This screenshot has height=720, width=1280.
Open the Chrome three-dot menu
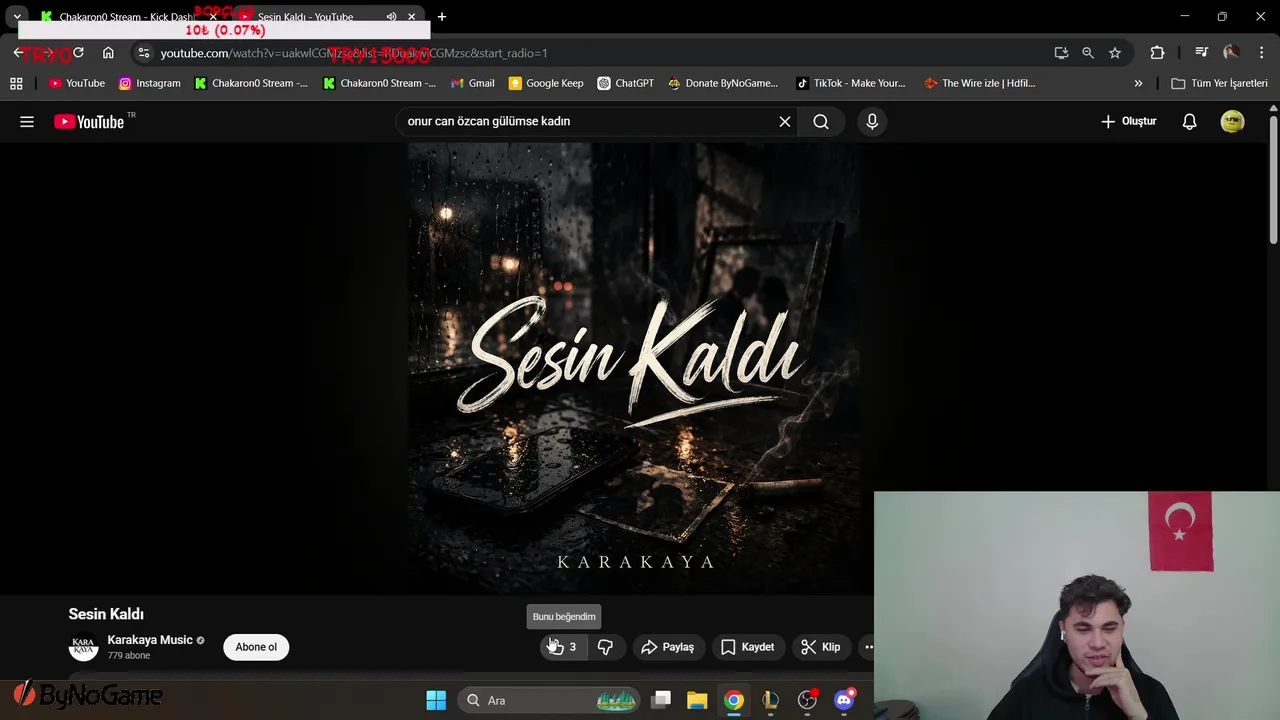[1260, 53]
